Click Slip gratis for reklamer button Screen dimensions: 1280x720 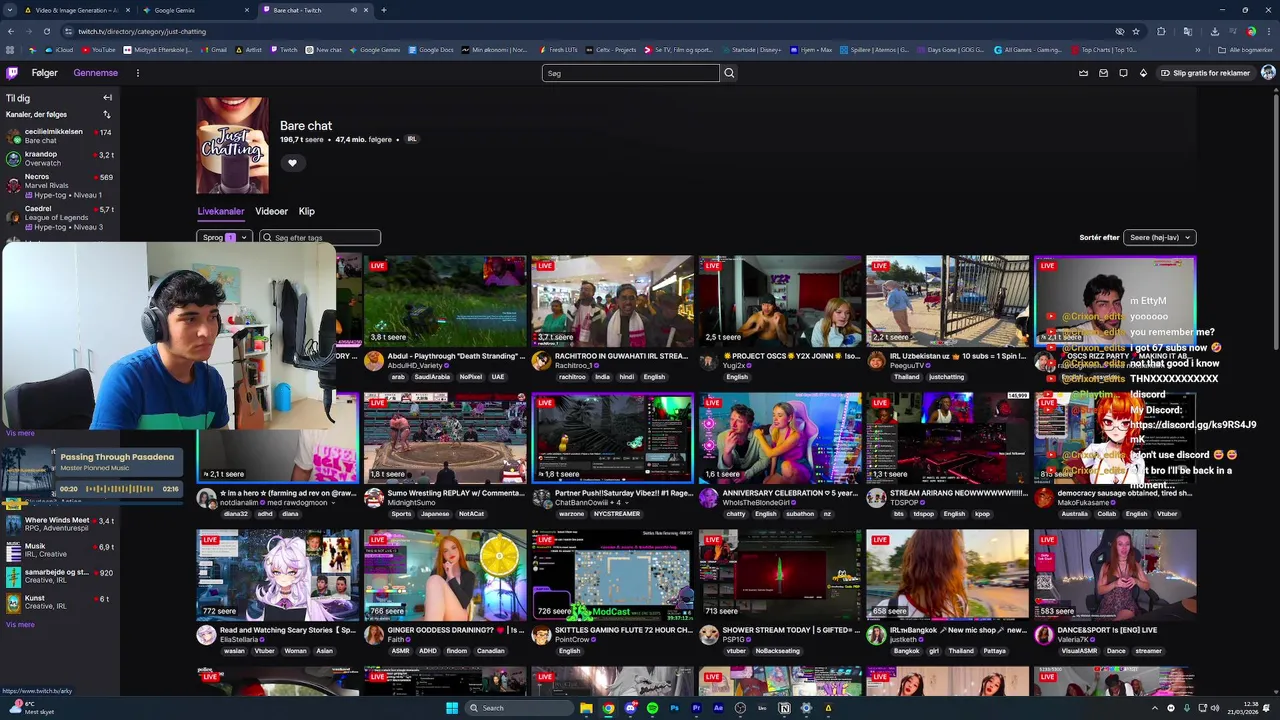pos(1205,73)
